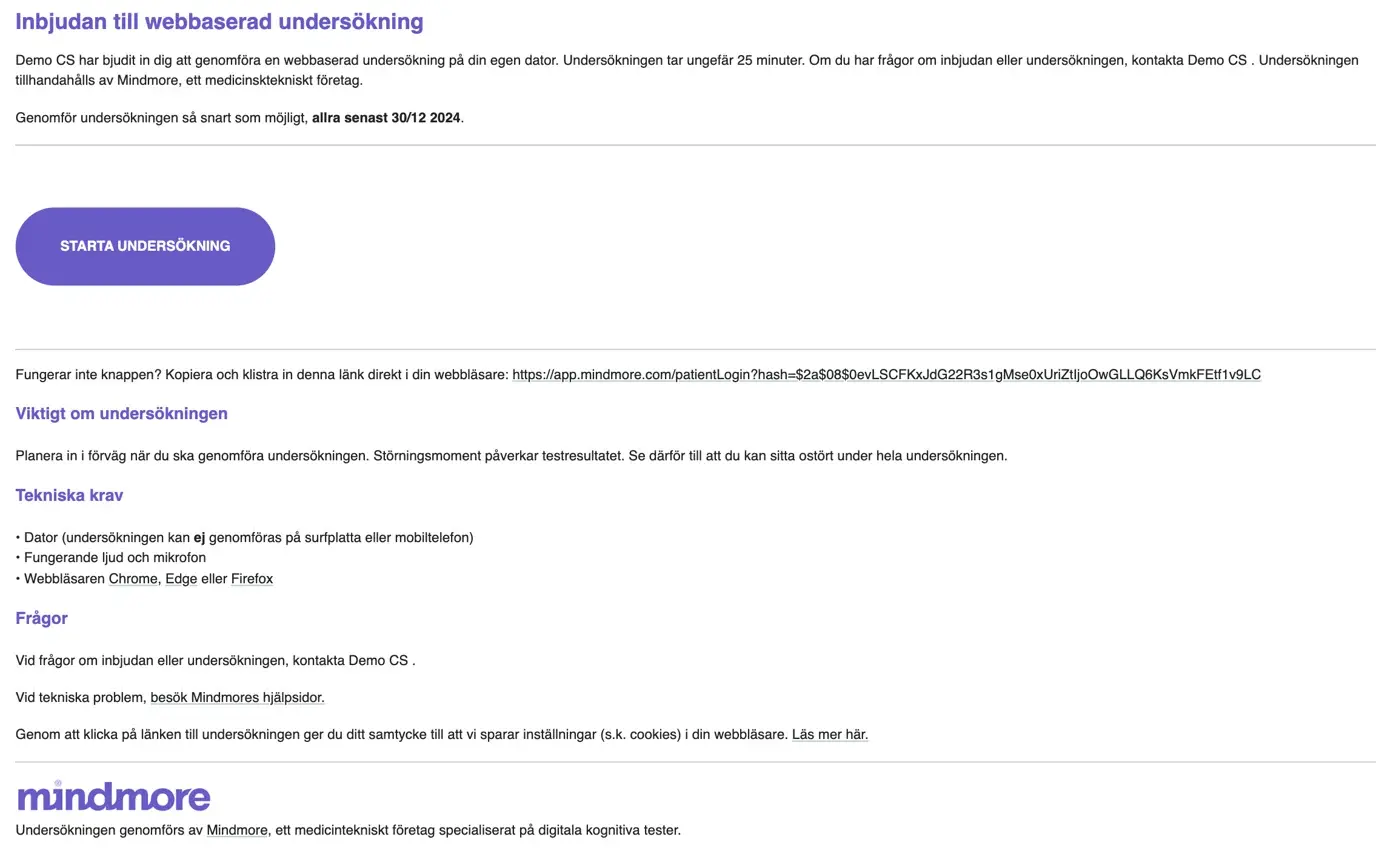Open the "besök Mindmores hjälpsidor" help link
Viewport: 1376px width, 848px height.
(237, 698)
